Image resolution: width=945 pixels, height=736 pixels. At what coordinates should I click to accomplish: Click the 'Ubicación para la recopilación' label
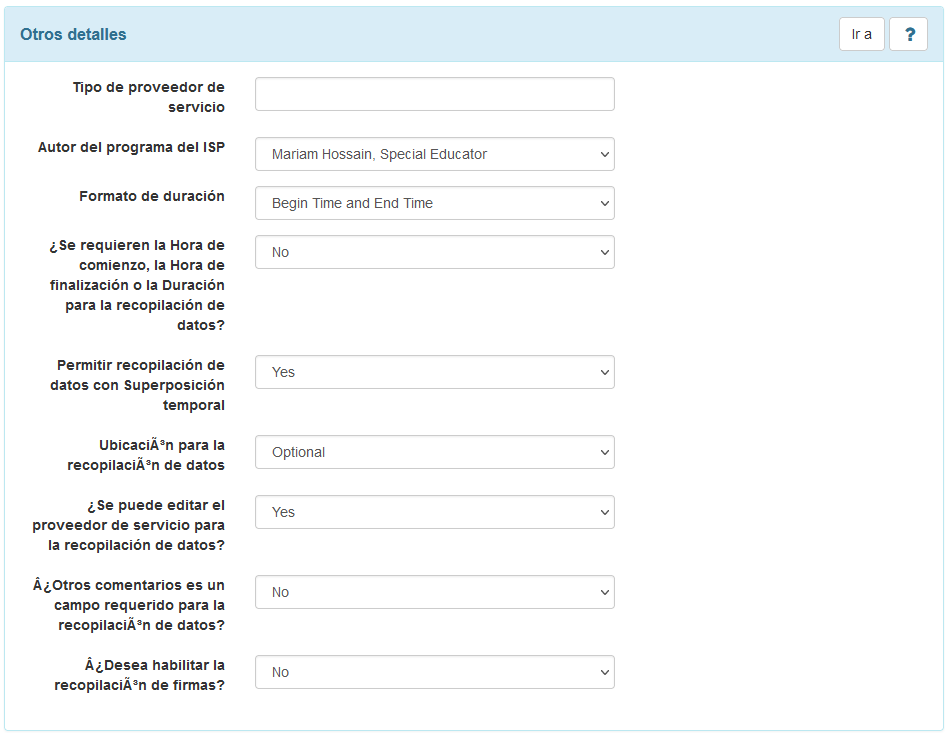pos(146,455)
